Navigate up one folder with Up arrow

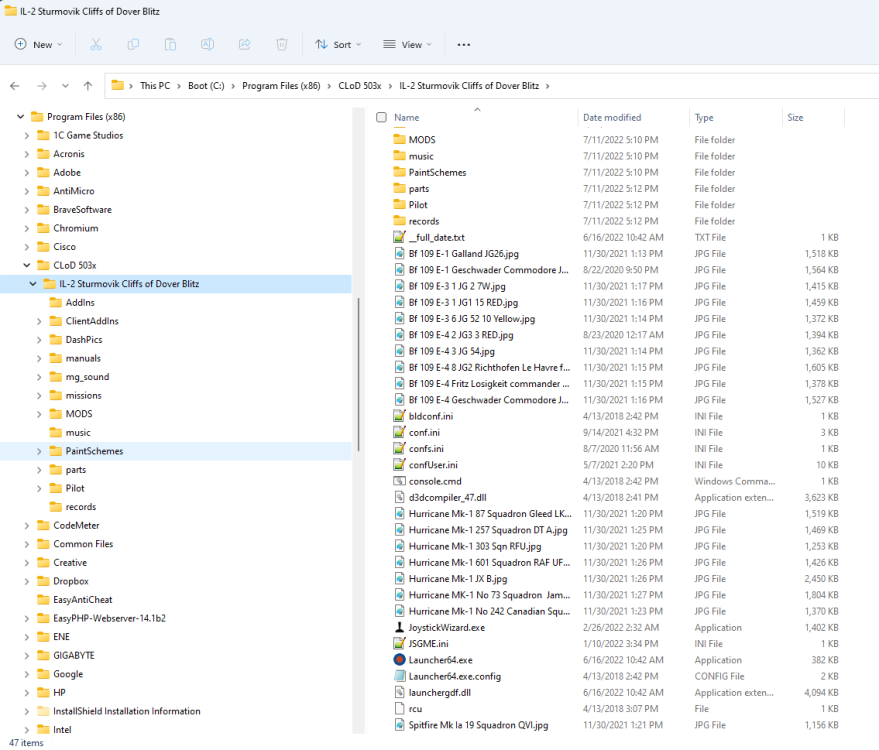pyautogui.click(x=88, y=86)
